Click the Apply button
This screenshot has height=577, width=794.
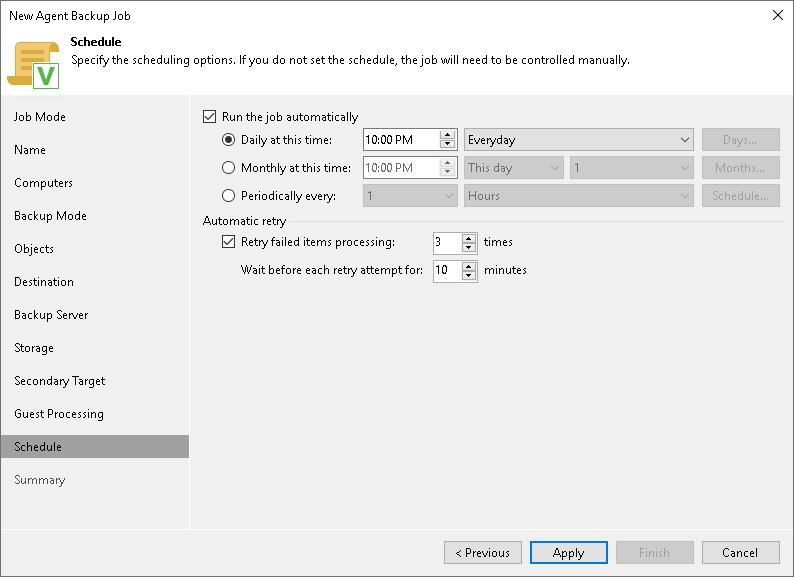coord(569,553)
